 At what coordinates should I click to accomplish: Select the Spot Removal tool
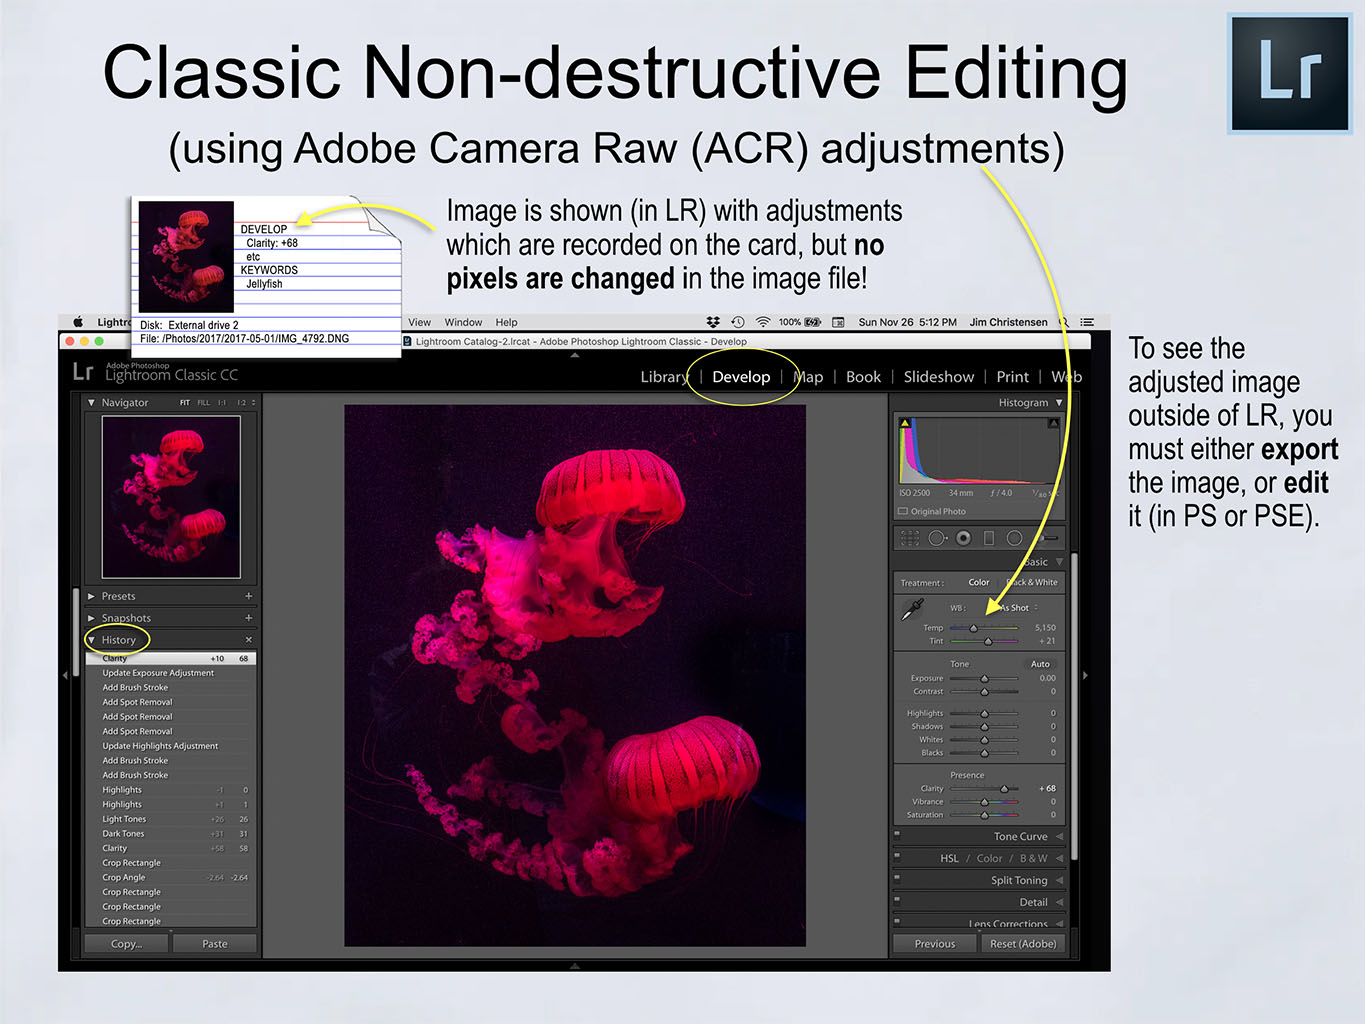[x=937, y=538]
